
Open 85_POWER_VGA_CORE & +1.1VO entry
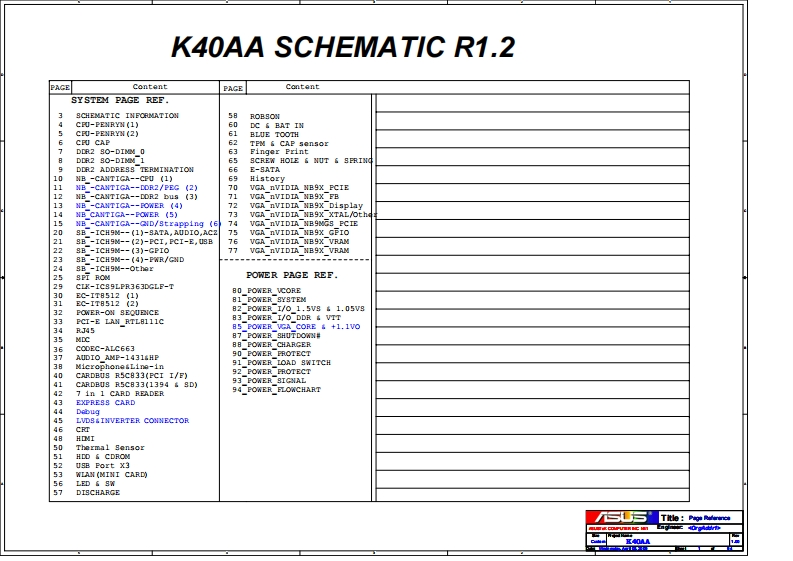pyautogui.click(x=296, y=327)
